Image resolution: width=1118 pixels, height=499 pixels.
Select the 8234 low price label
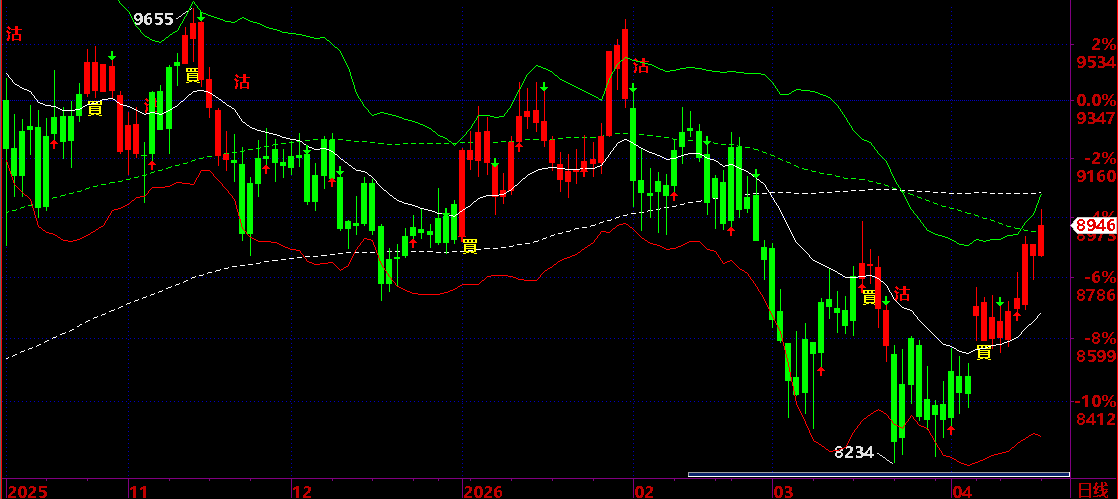click(x=853, y=452)
